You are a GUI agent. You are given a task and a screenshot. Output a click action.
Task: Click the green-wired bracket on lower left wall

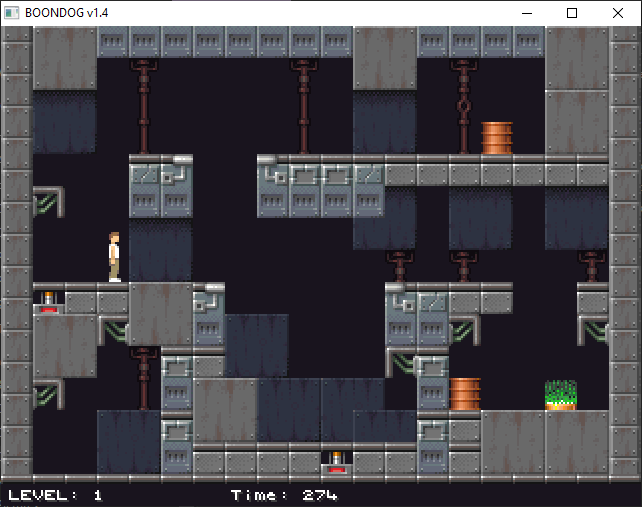tap(48, 394)
